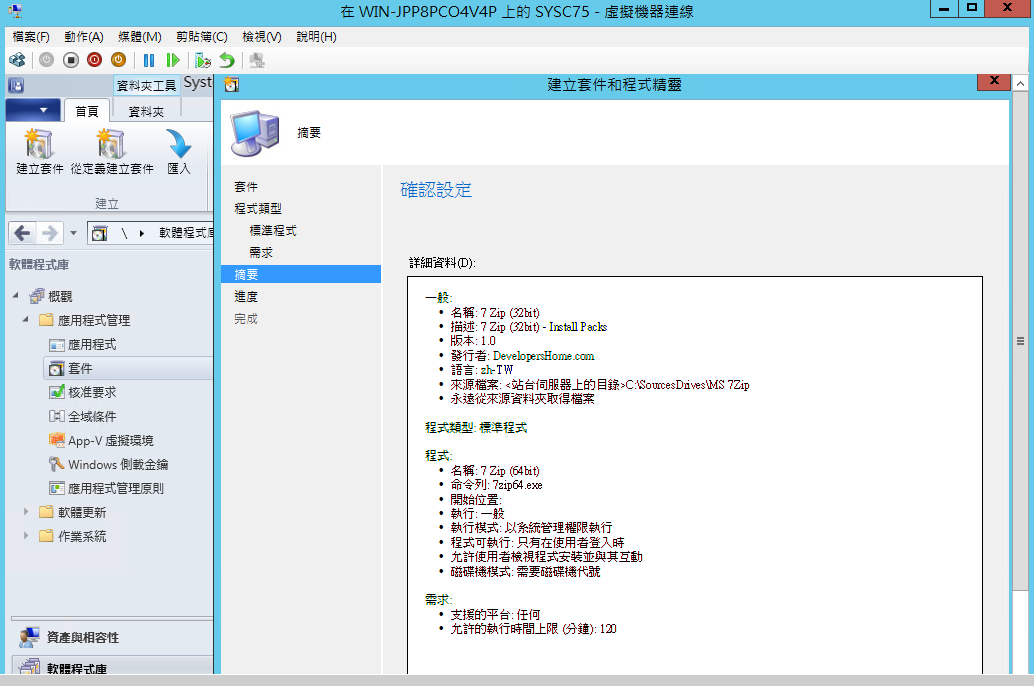Image resolution: width=1034 pixels, height=686 pixels.
Task: Open the 檢視(V) menu
Action: (x=262, y=37)
